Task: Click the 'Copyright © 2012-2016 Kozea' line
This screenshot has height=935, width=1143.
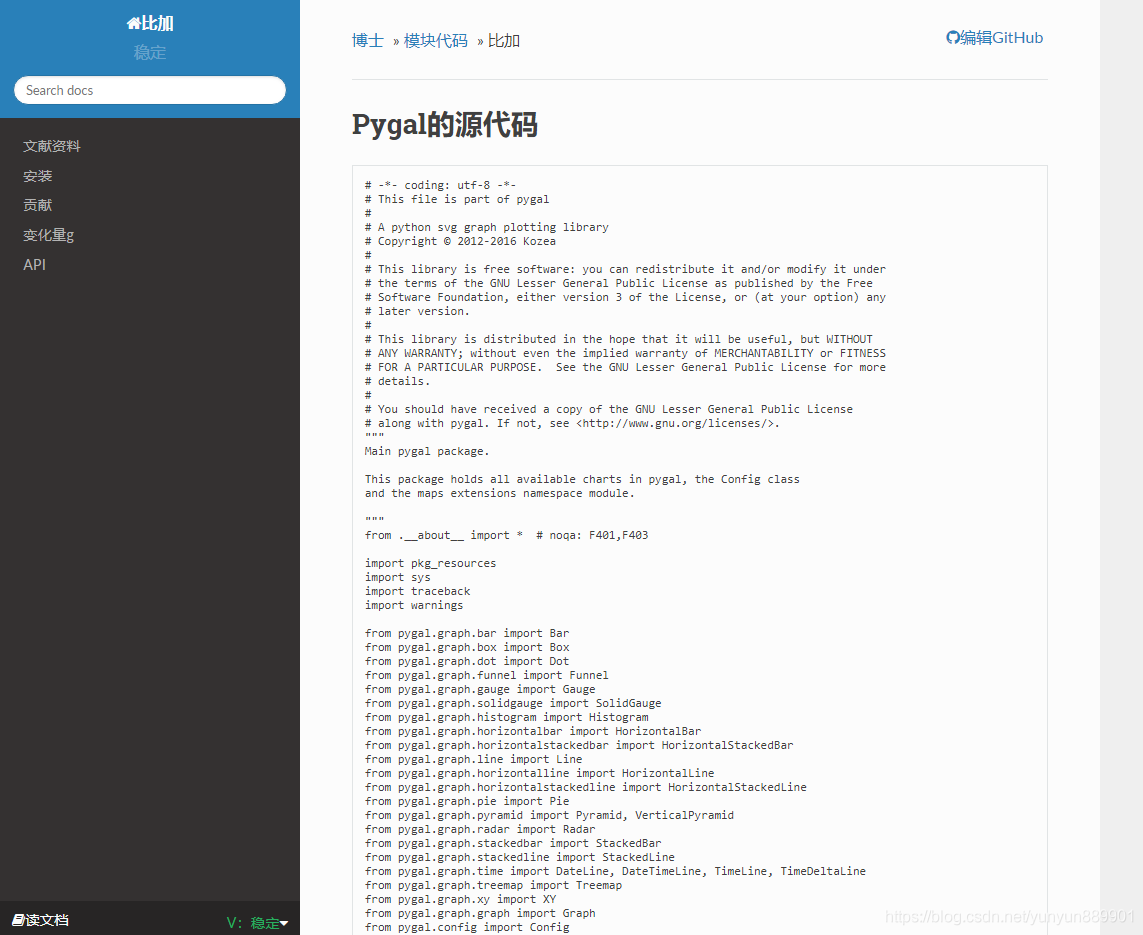Action: coord(460,241)
